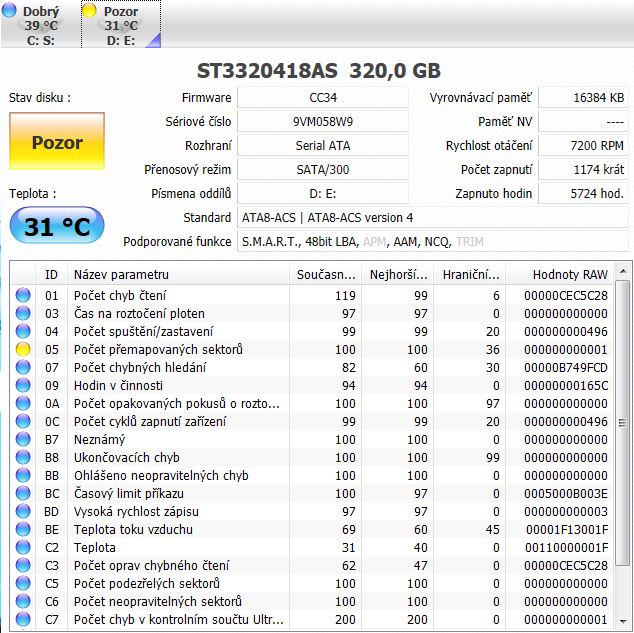
Task: Click the scrollbar down arrow in SMART list
Action: tap(623, 621)
